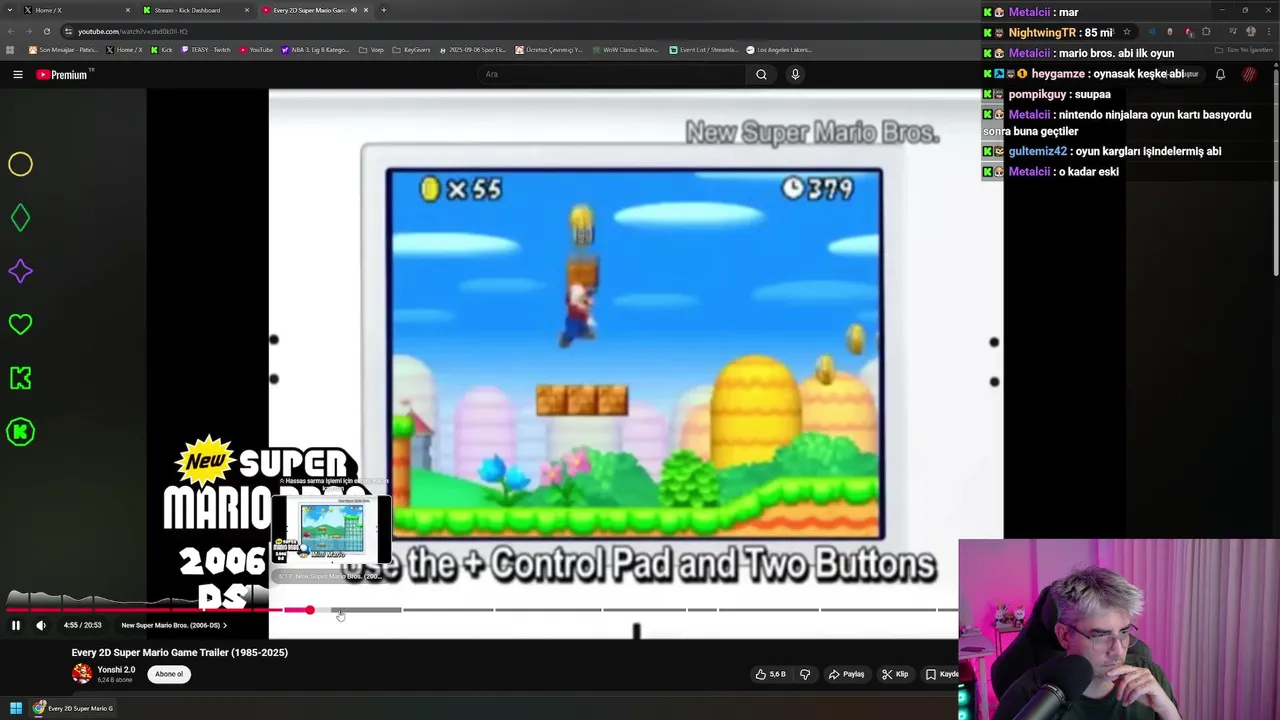
Task: Open 2025-09-06 Spor Ek bookmark
Action: pos(472,49)
